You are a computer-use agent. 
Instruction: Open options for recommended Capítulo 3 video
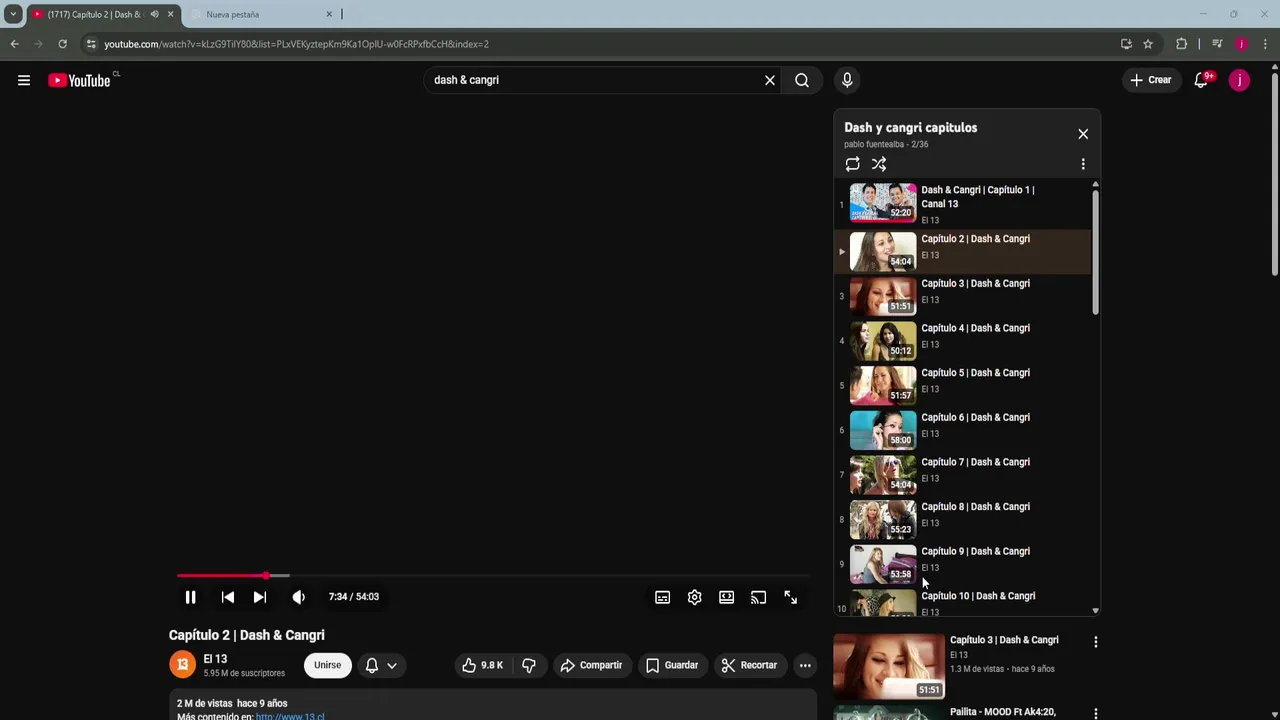1096,642
